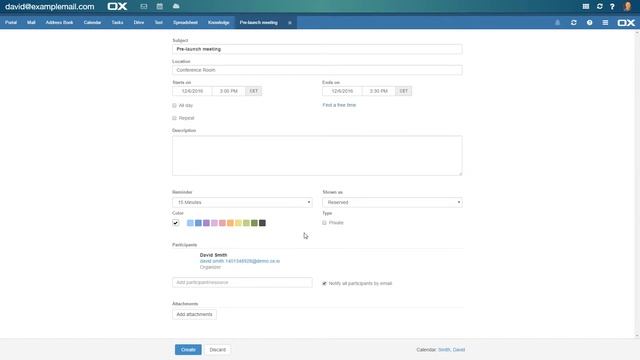The height and width of the screenshot is (360, 640).
Task: Open the app launcher grid icon
Action: (x=586, y=7)
